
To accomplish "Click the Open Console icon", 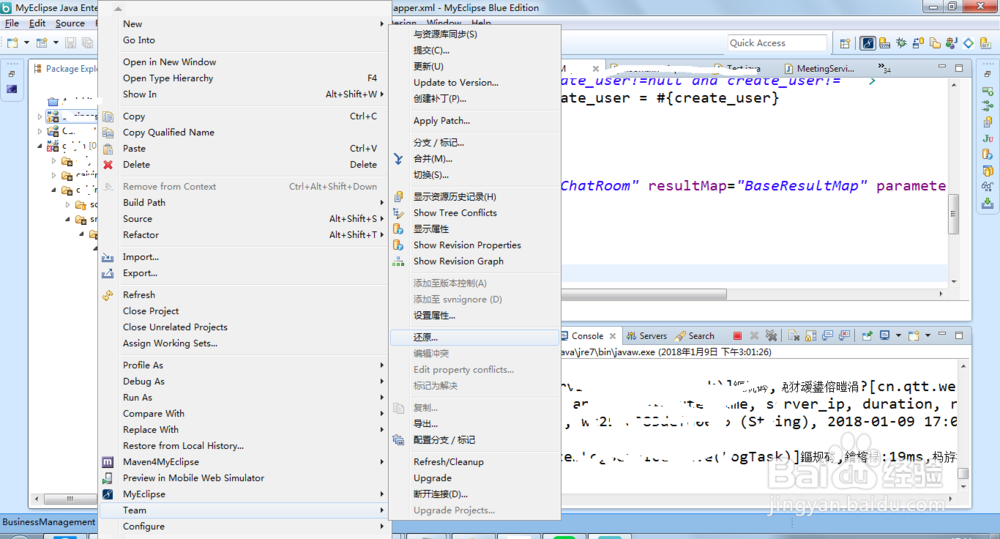I will pyautogui.click(x=913, y=336).
